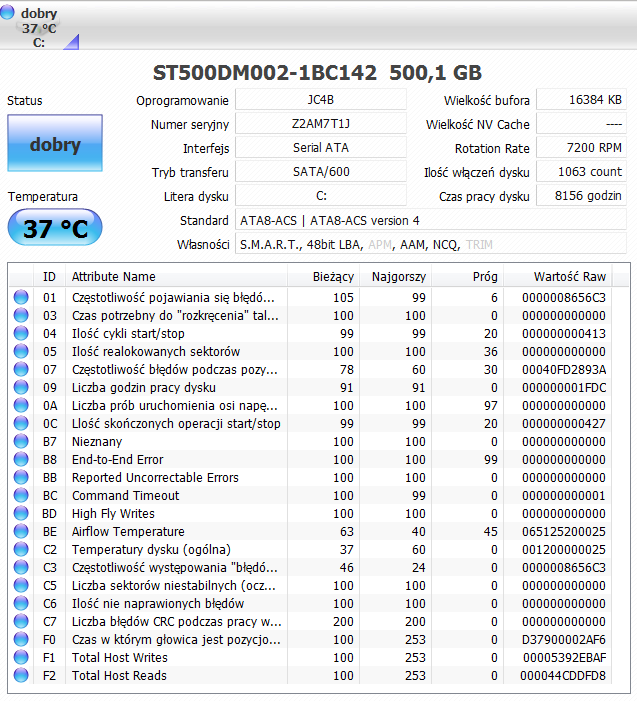Click the Ilość włączeń dysku value 1063 count
637x701 pixels.
click(x=581, y=172)
